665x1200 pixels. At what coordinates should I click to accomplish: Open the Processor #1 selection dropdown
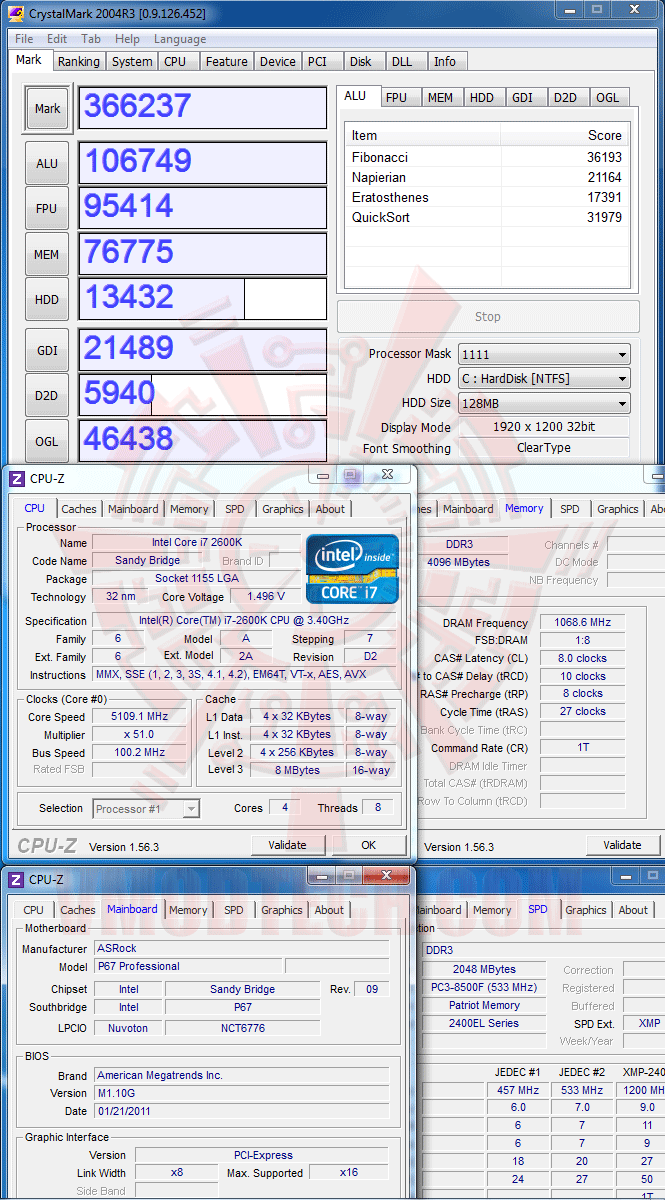click(x=146, y=808)
